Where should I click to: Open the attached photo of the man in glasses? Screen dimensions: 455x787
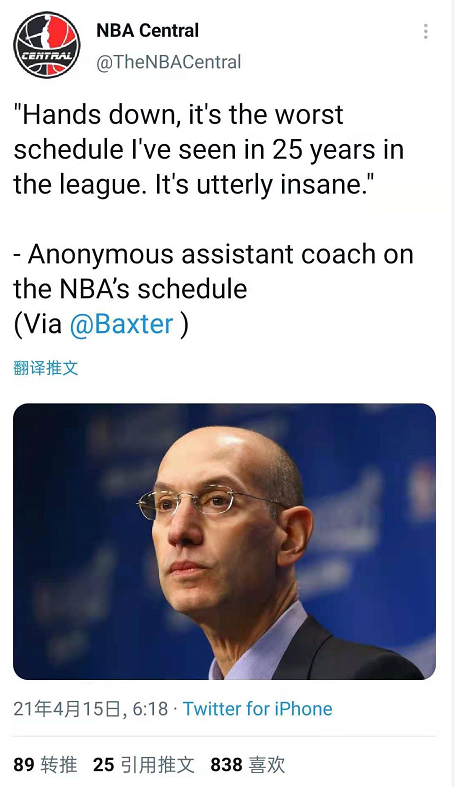[x=224, y=542]
